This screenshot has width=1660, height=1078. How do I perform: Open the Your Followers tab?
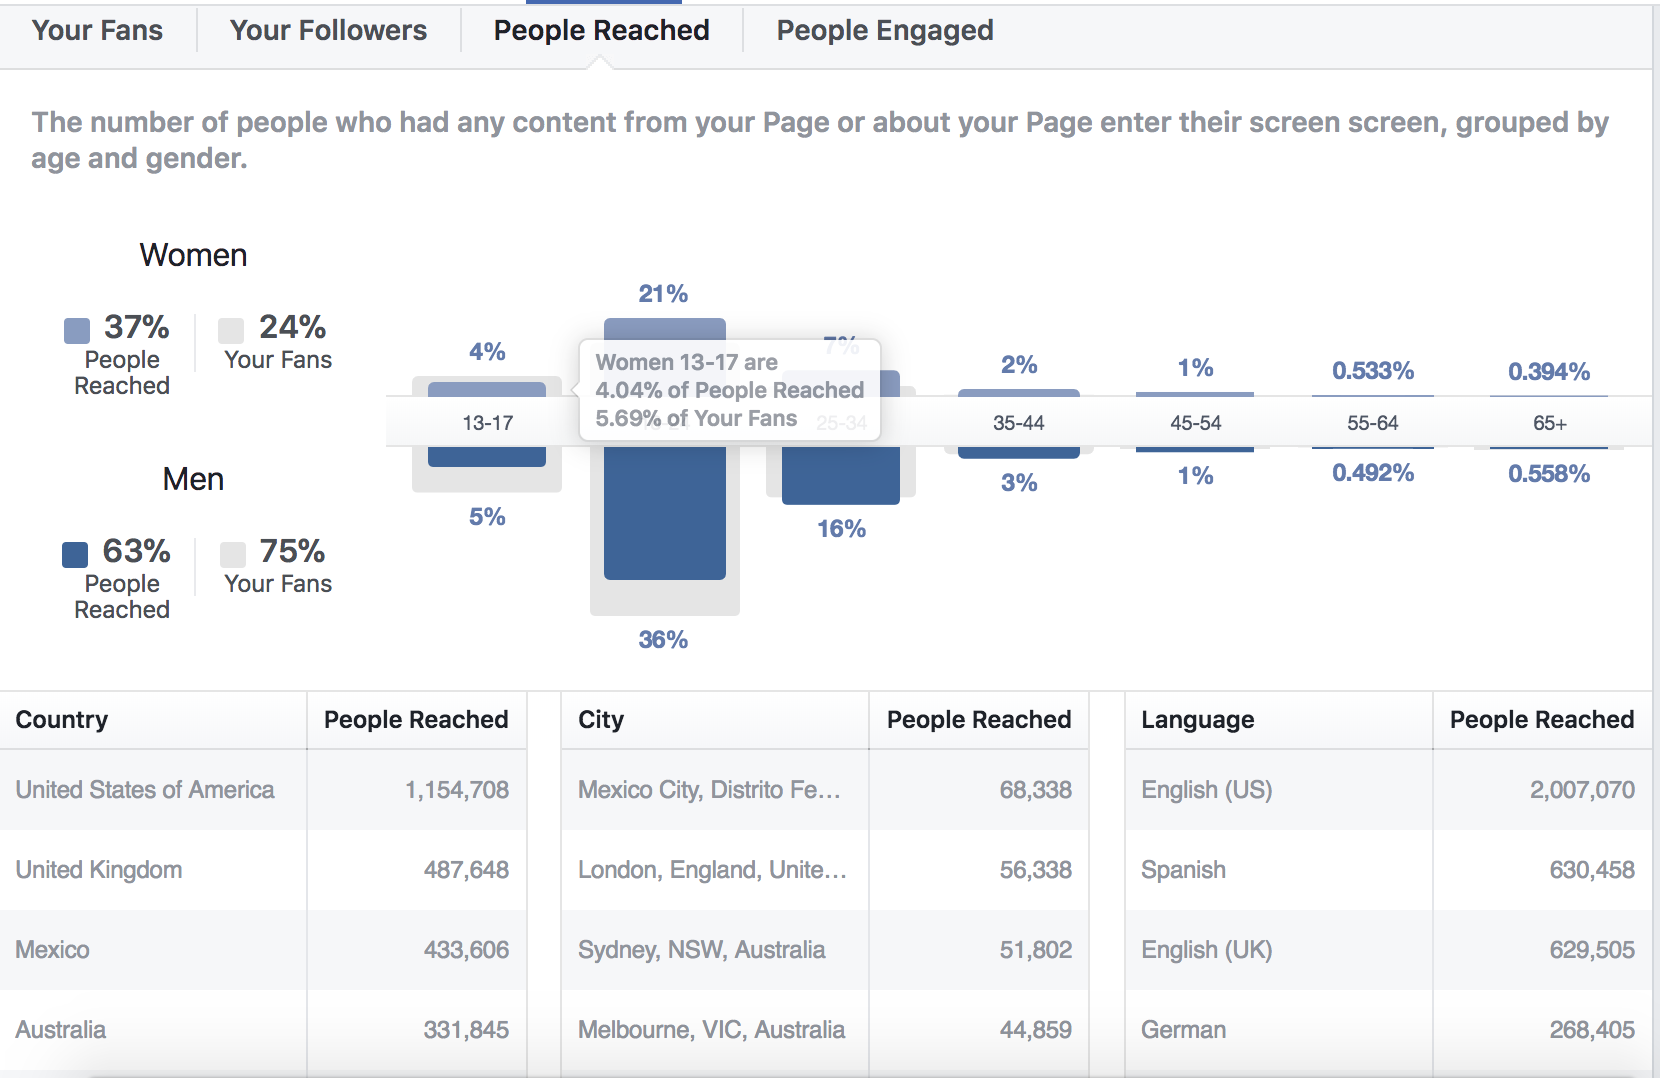(x=328, y=31)
